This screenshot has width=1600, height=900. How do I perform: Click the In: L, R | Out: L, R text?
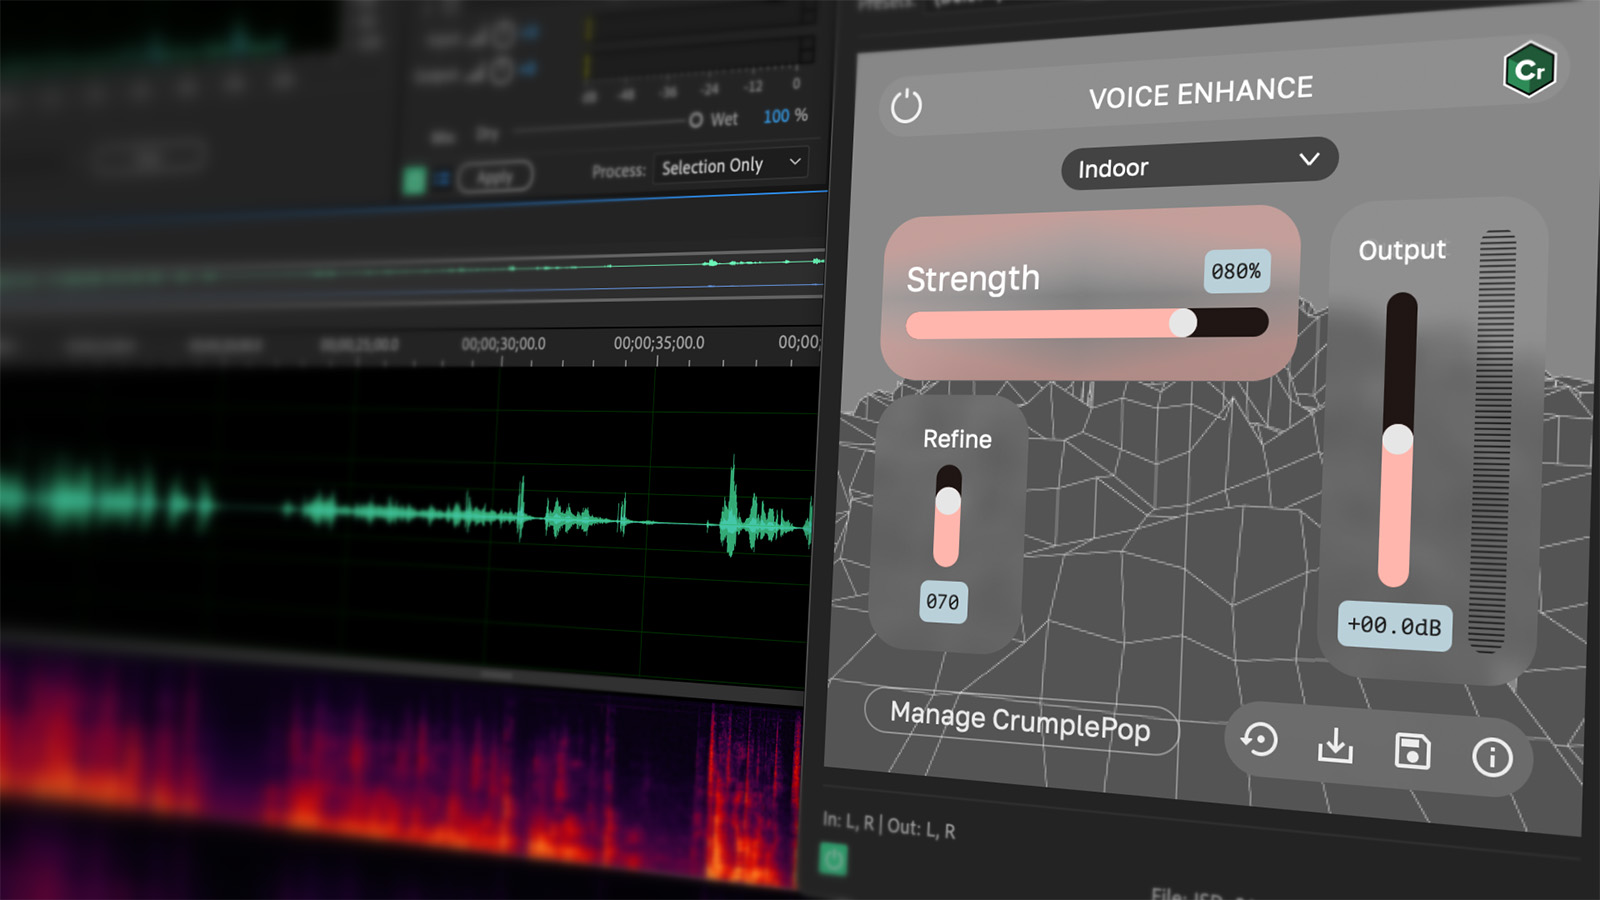click(x=888, y=825)
